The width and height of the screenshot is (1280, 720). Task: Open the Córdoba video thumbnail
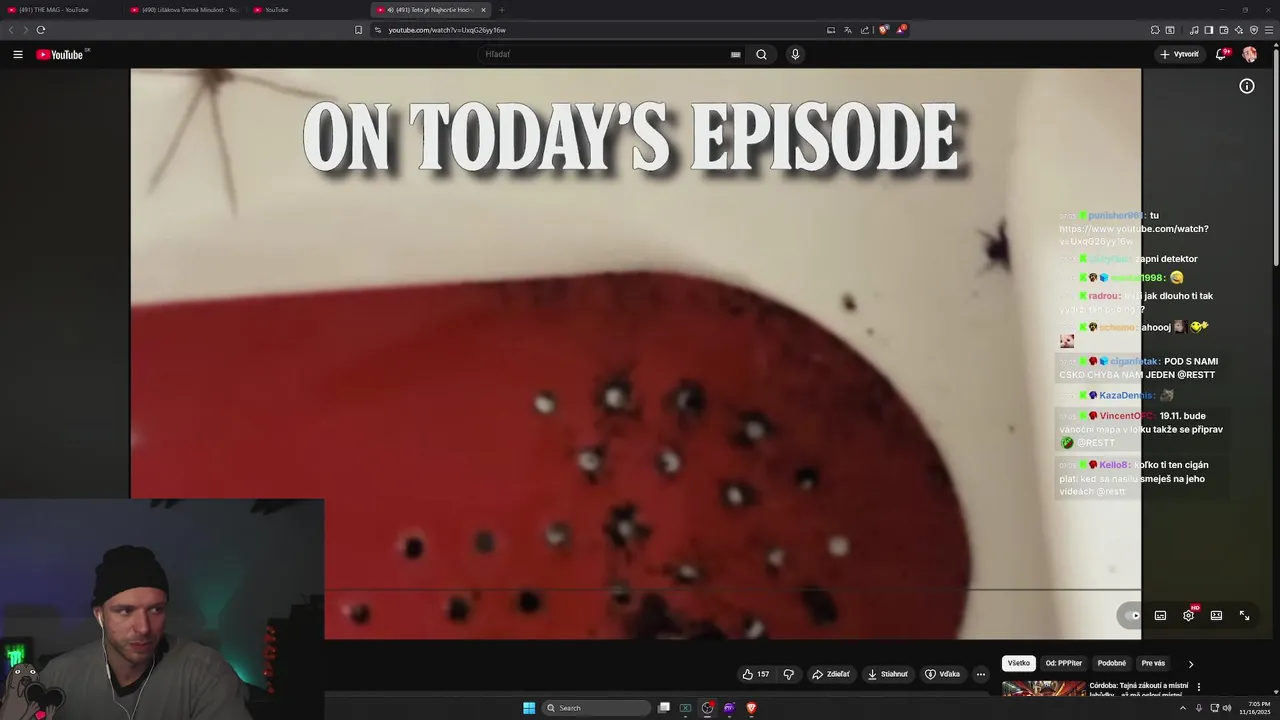pyautogui.click(x=1043, y=688)
